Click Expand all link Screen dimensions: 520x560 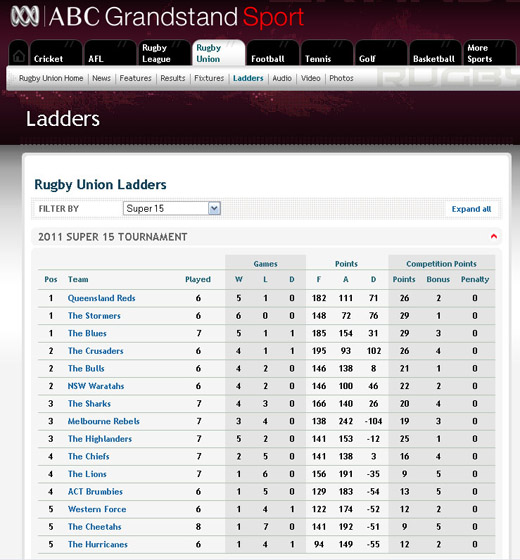tap(471, 209)
